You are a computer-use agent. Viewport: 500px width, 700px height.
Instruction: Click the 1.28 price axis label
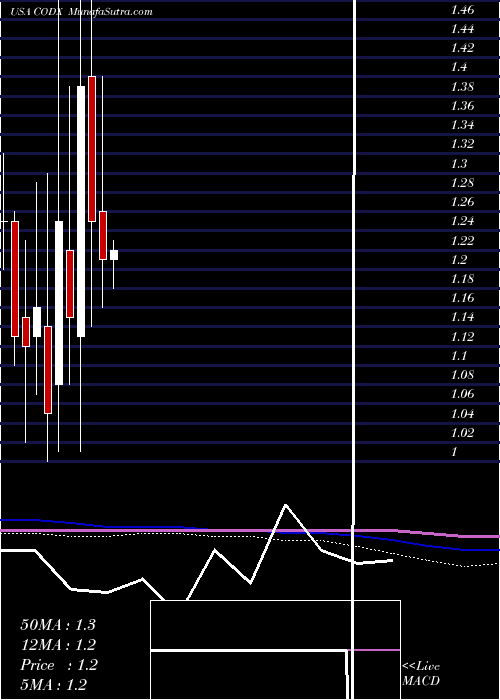pos(462,183)
